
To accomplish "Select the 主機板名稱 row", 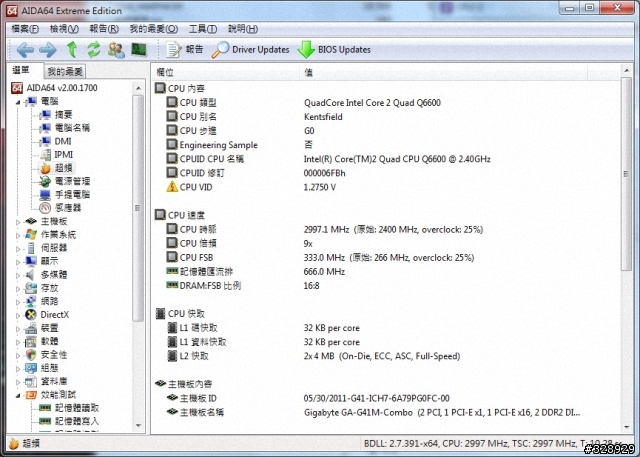I will tap(385, 413).
